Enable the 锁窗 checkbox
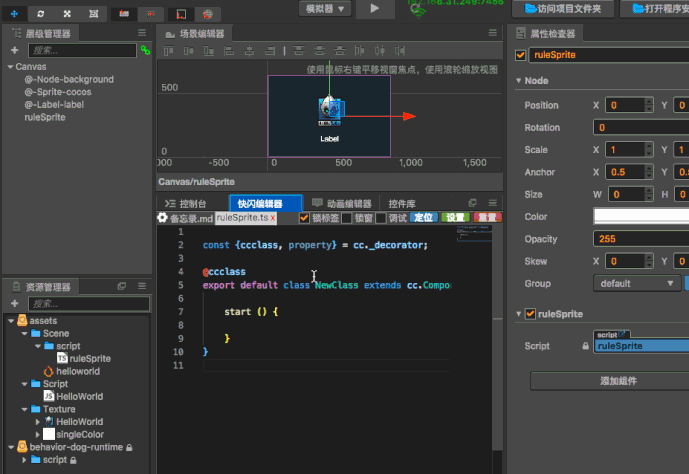 pyautogui.click(x=346, y=218)
